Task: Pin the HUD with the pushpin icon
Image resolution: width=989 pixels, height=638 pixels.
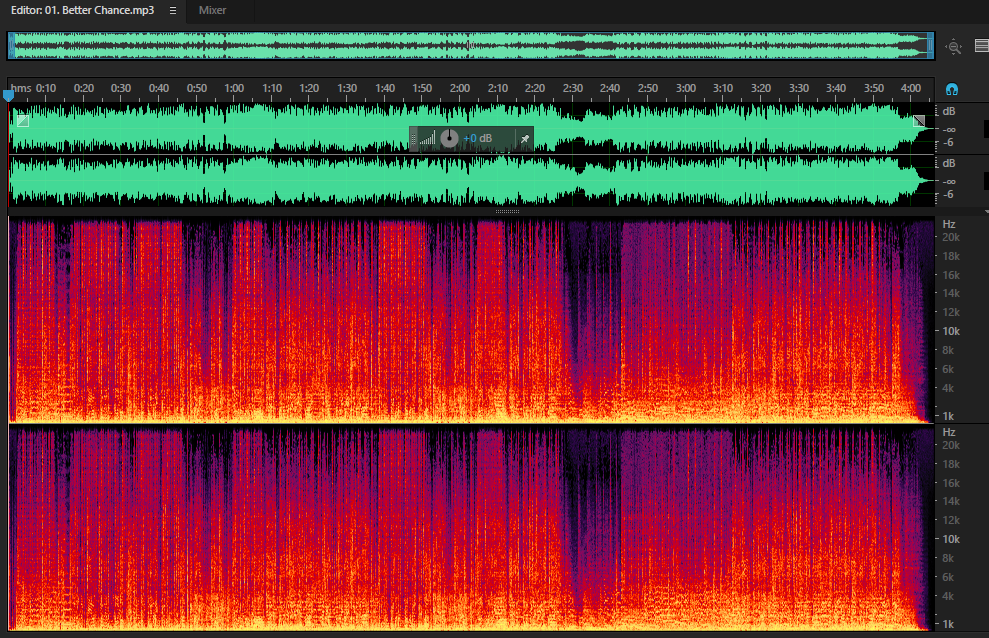Action: (x=524, y=139)
